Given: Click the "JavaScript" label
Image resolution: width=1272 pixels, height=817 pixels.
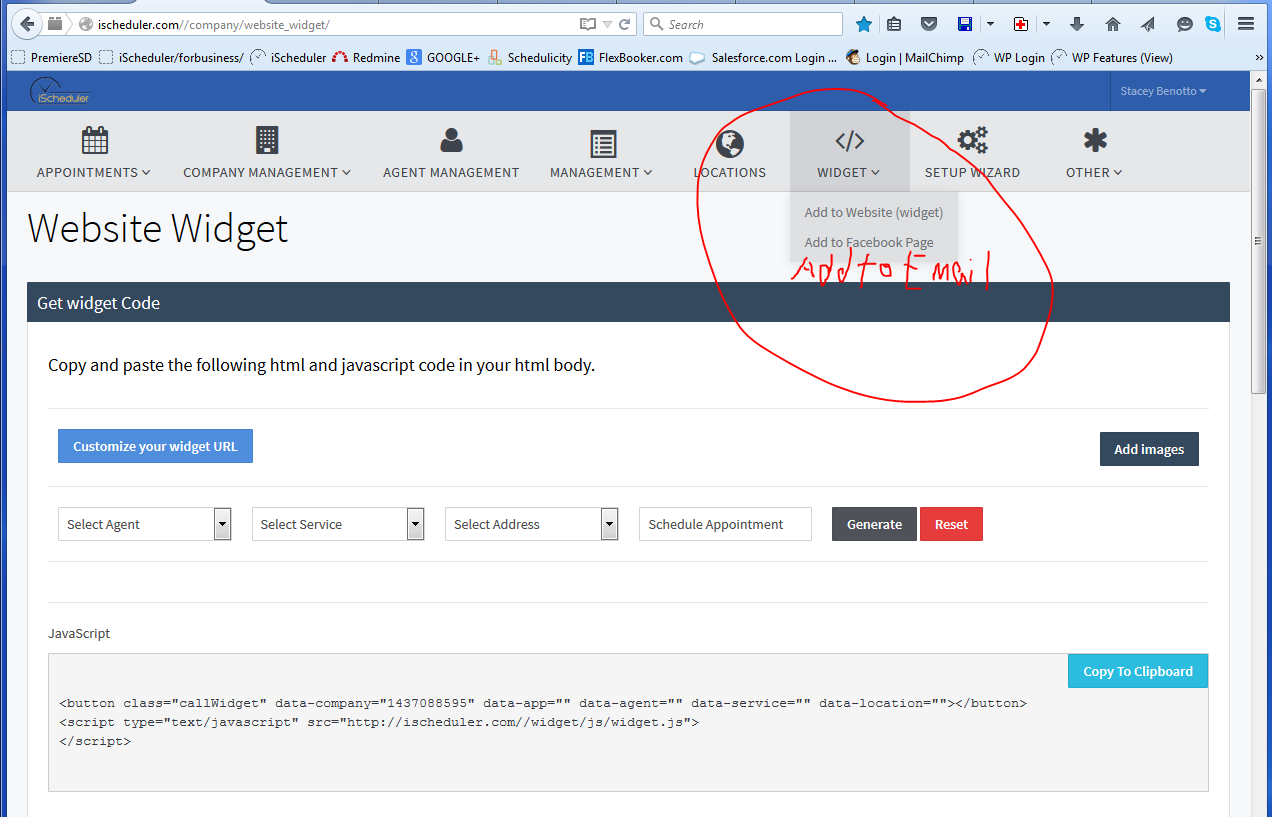Looking at the screenshot, I should coord(79,633).
